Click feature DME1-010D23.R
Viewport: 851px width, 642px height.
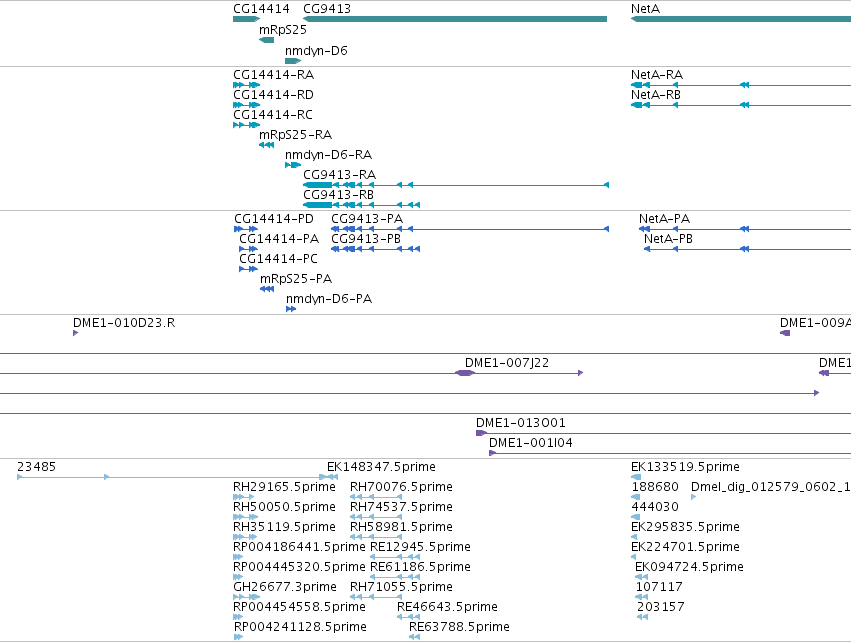[75, 333]
